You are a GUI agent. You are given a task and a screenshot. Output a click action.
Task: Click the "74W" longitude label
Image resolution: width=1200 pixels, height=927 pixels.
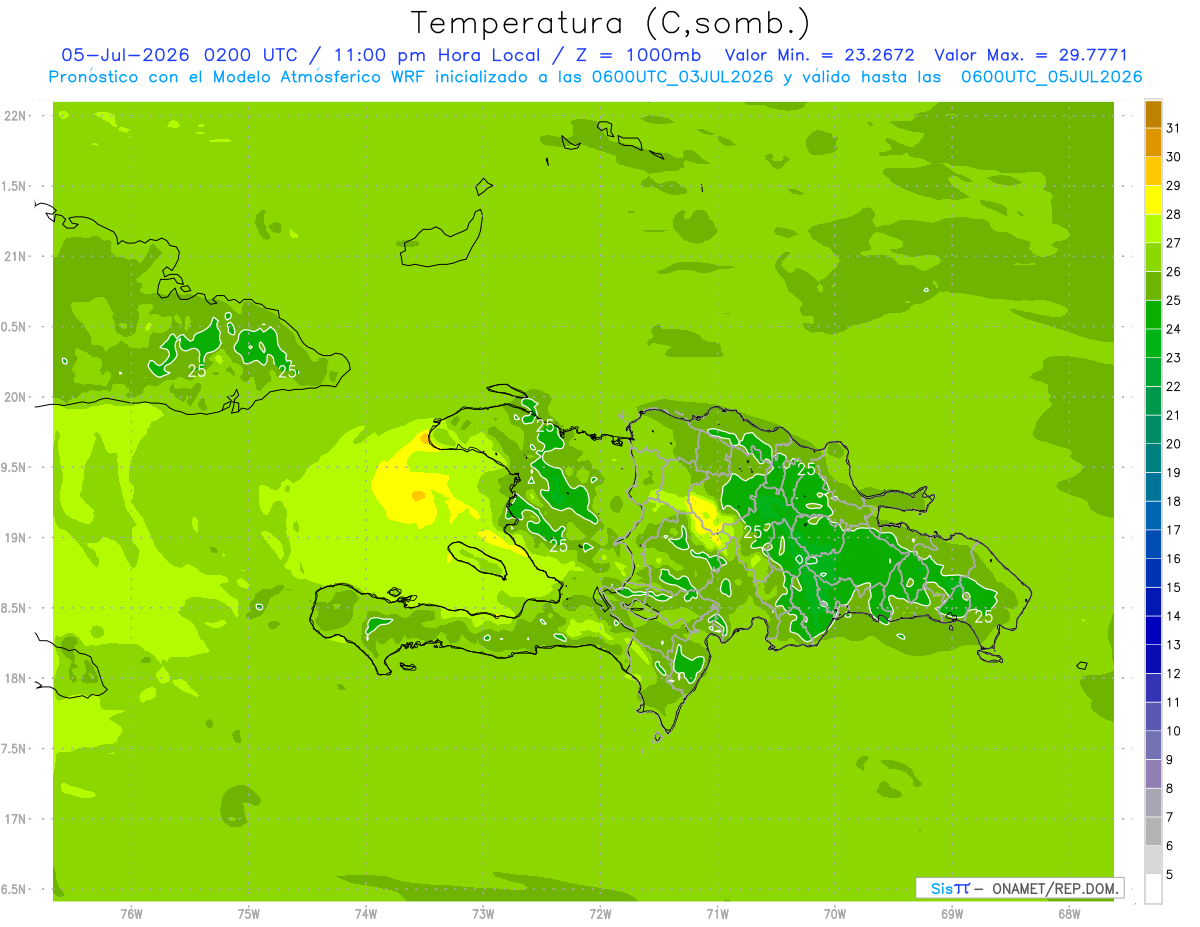366,914
